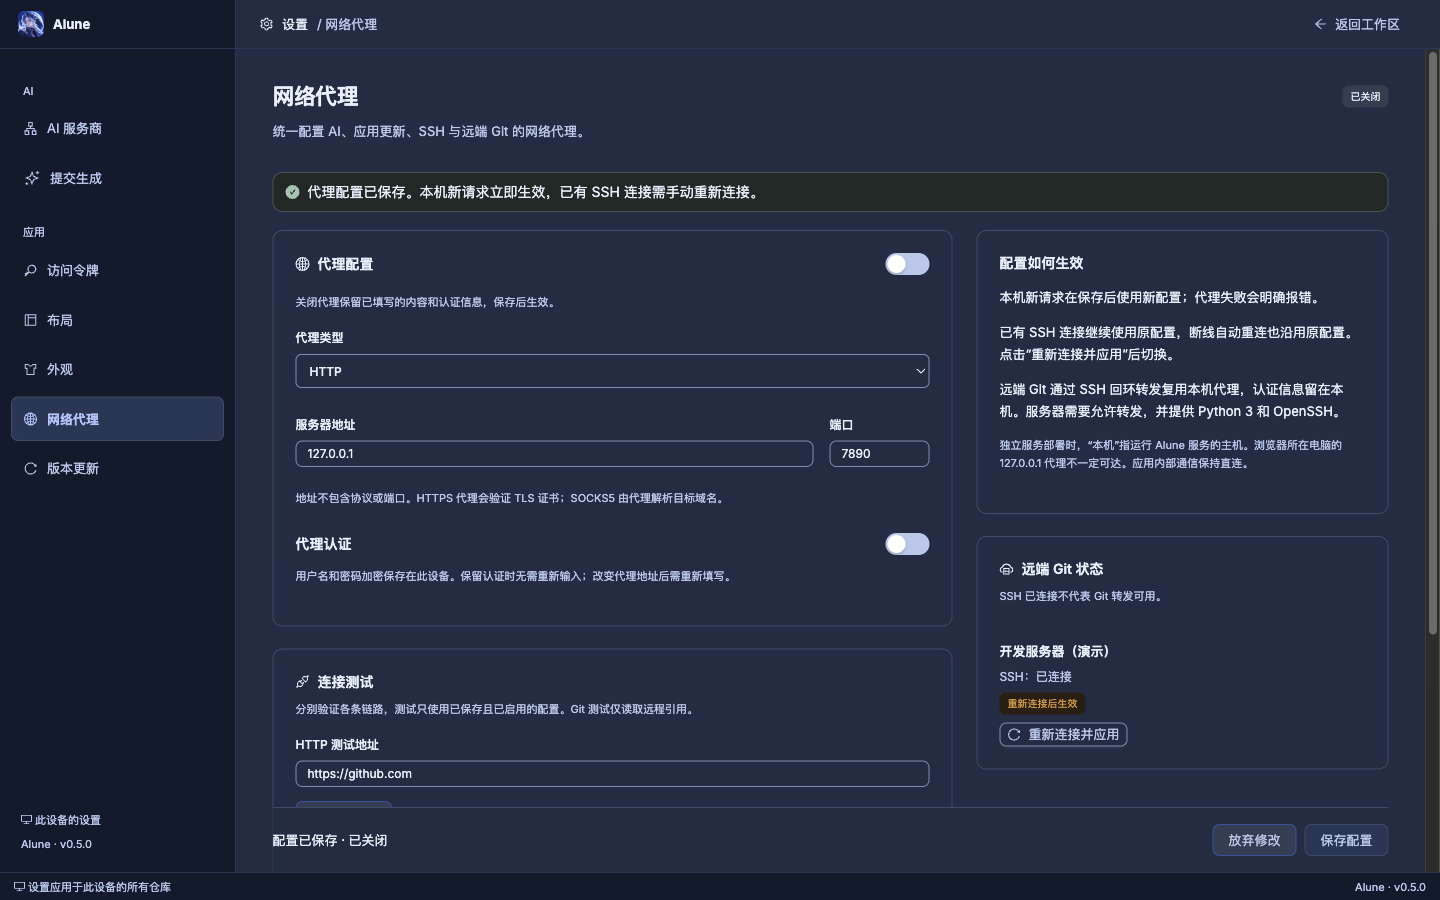Click 重新连接并应用 button
The width and height of the screenshot is (1440, 900).
[x=1063, y=734]
